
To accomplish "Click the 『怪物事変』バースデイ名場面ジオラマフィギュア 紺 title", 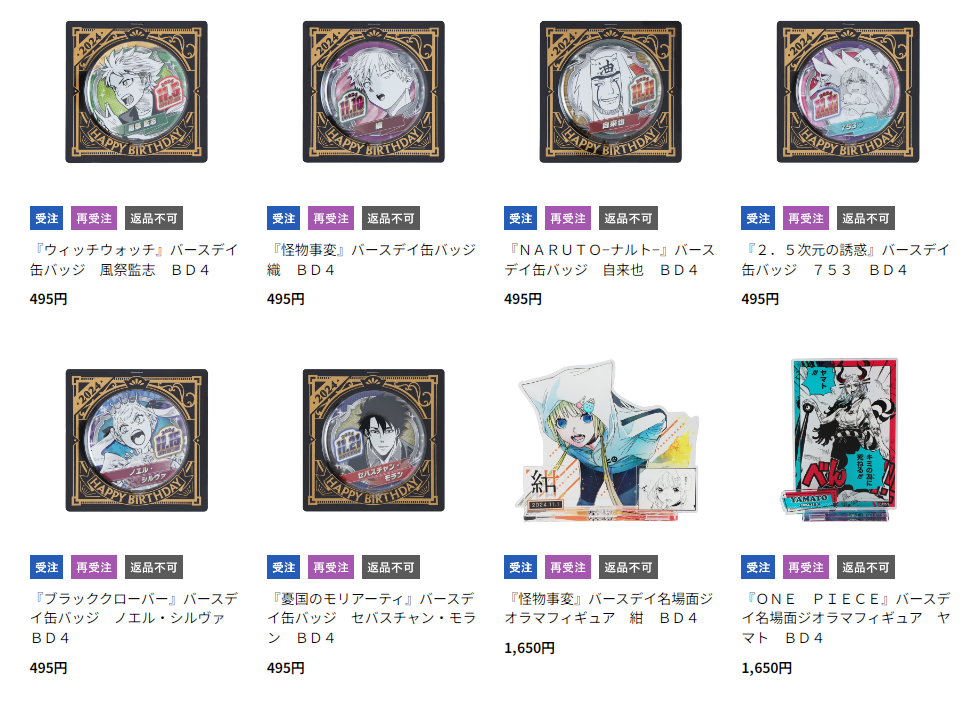I will [609, 608].
